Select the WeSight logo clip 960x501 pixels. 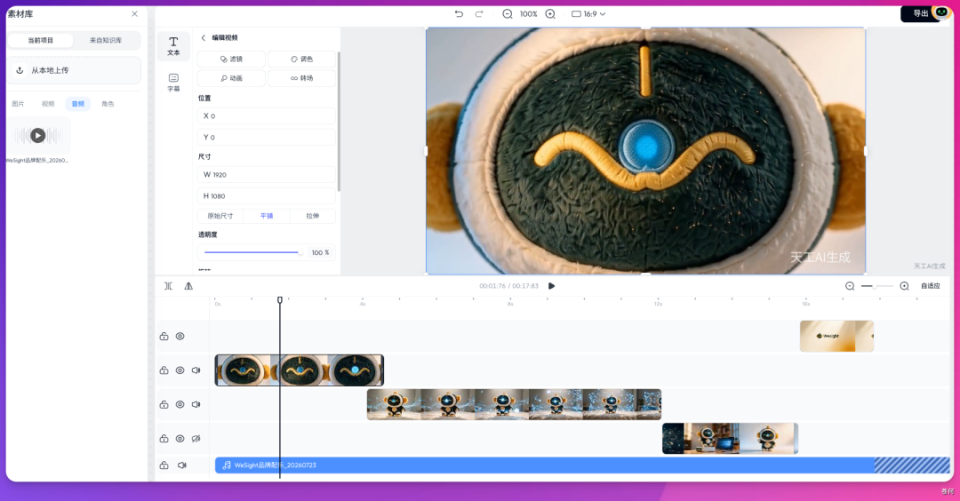[x=837, y=336]
